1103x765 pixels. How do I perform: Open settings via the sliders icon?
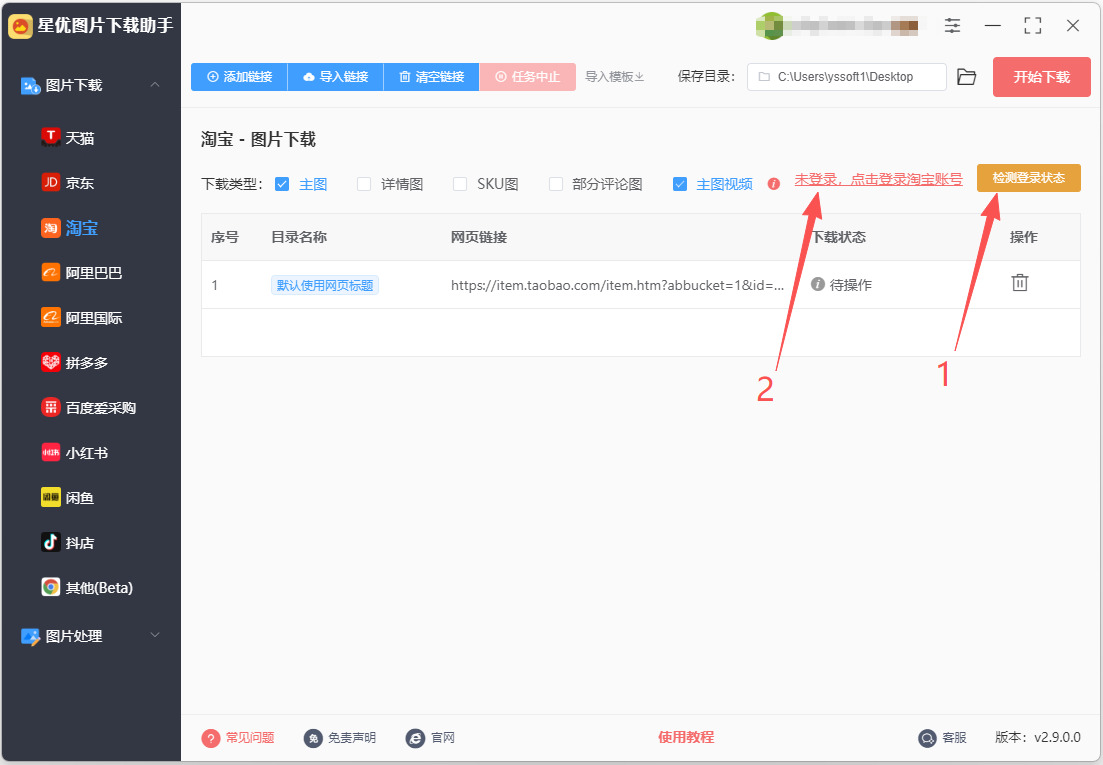point(952,26)
